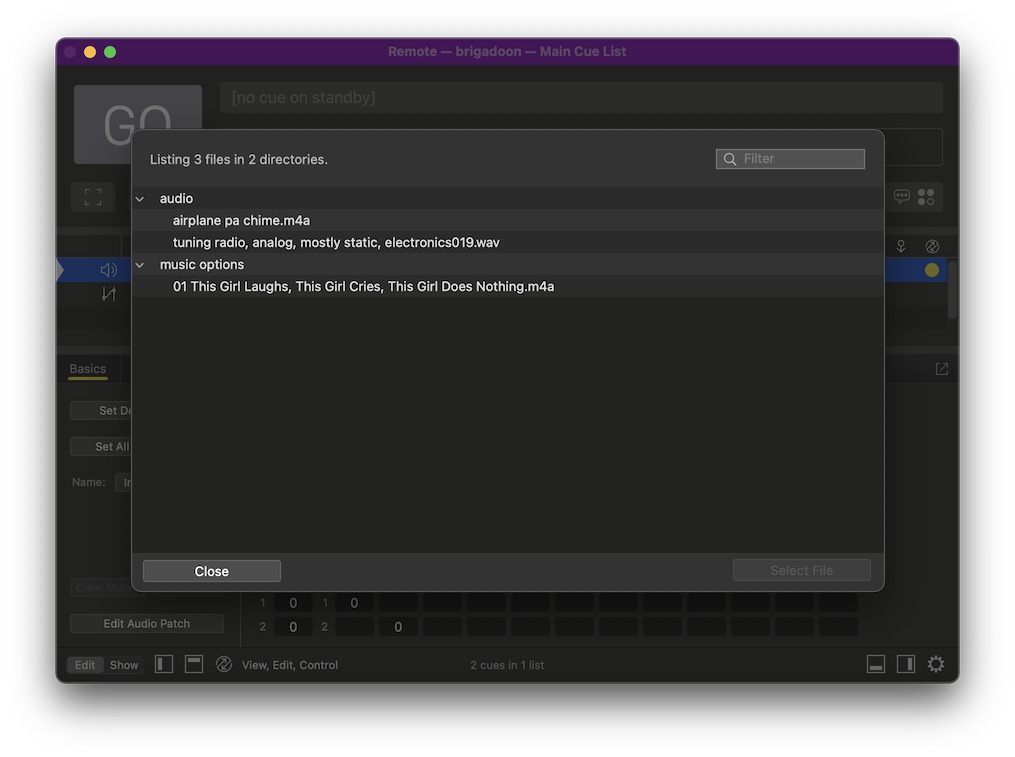Select the speaker icon on the audio cue
The height and width of the screenshot is (757, 1015).
click(107, 269)
